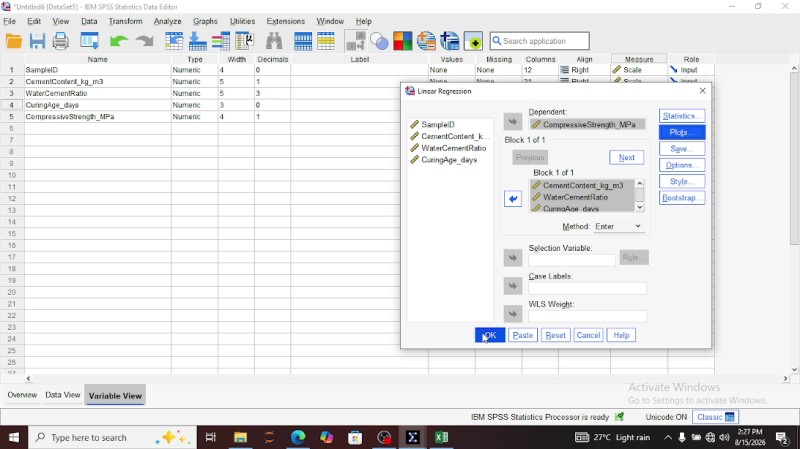Image resolution: width=800 pixels, height=449 pixels.
Task: Undo the last action with green arrow
Action: [x=119, y=41]
